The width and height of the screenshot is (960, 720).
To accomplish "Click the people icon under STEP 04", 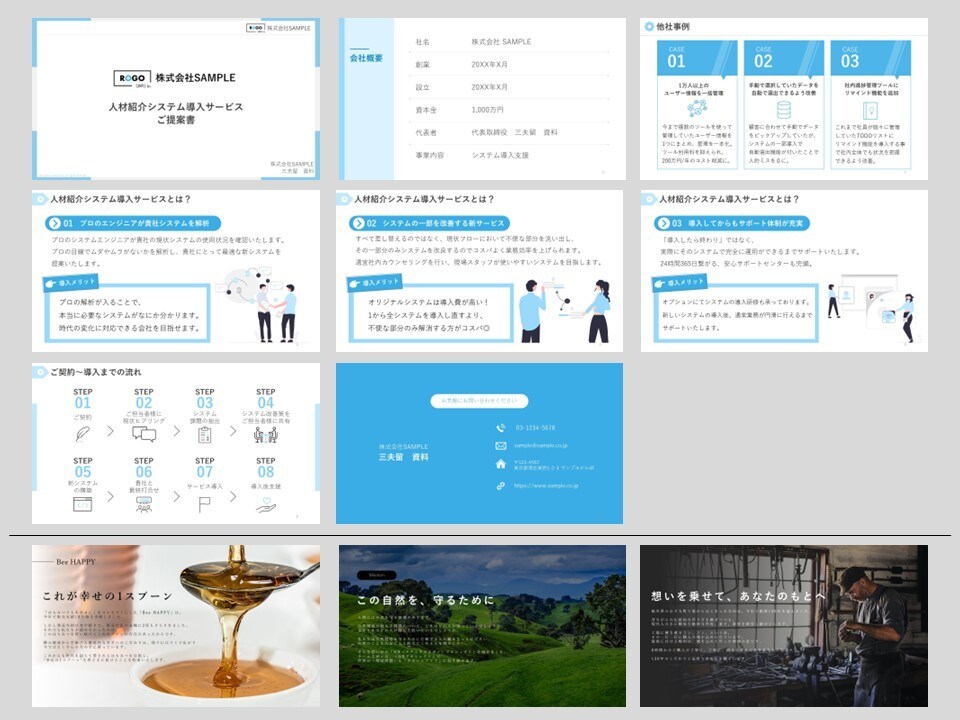I will click(266, 435).
